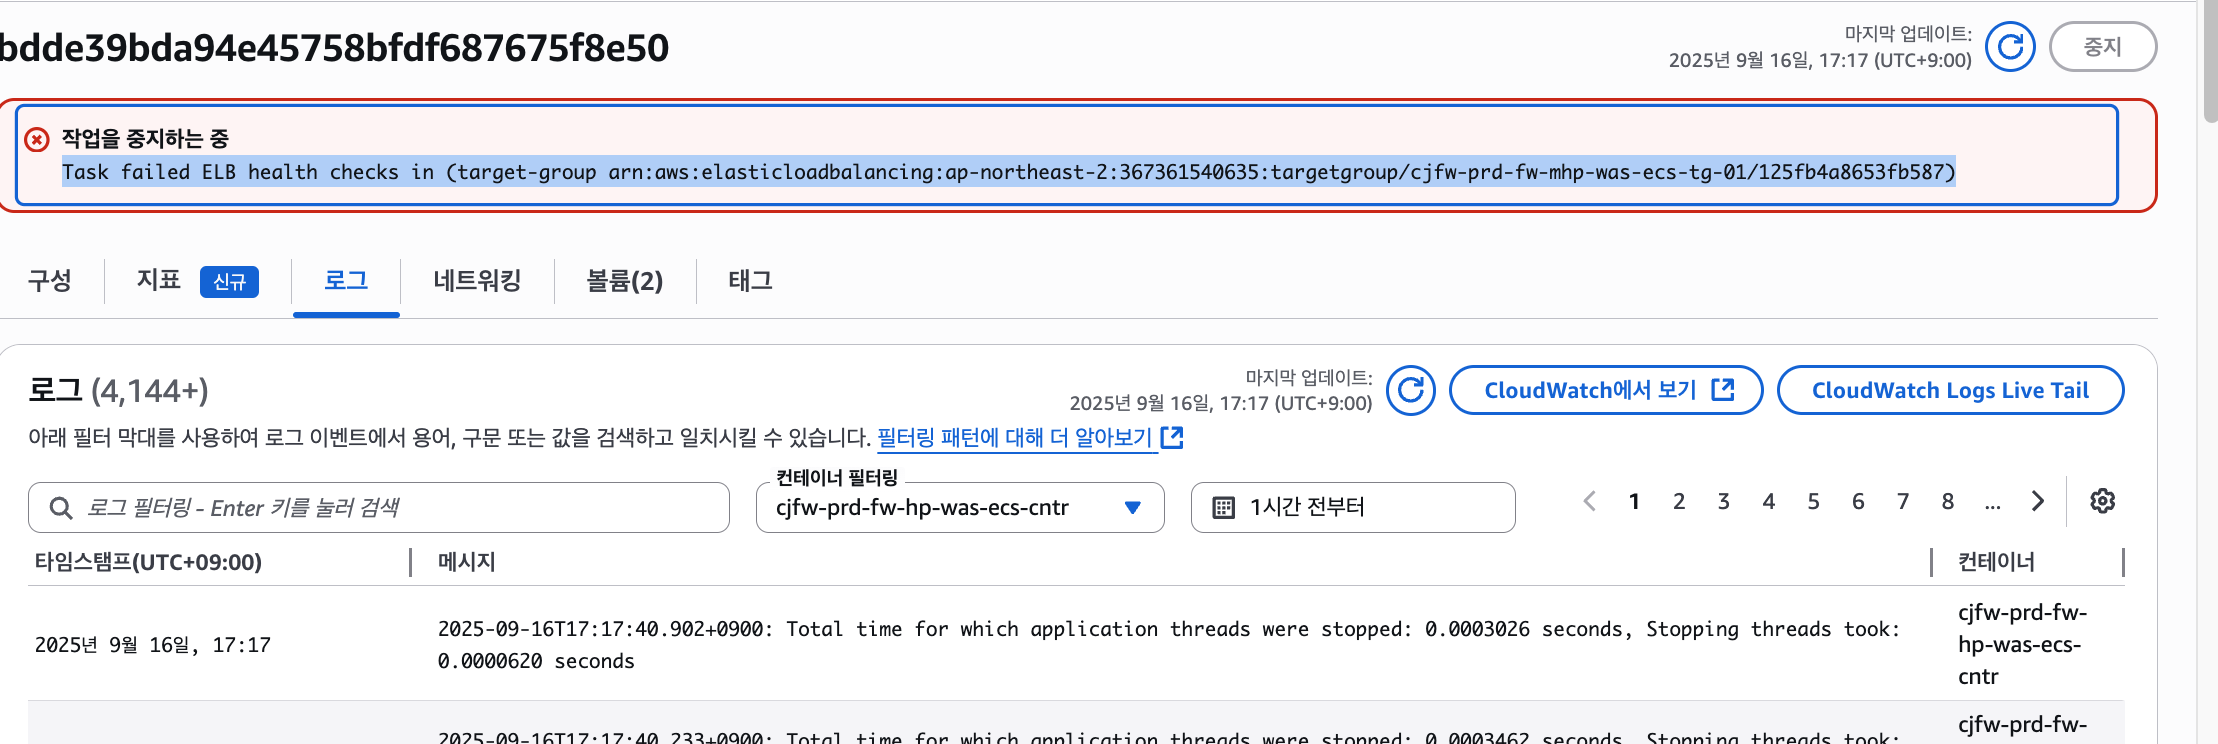
Task: Focus the log filter search field
Action: point(379,508)
